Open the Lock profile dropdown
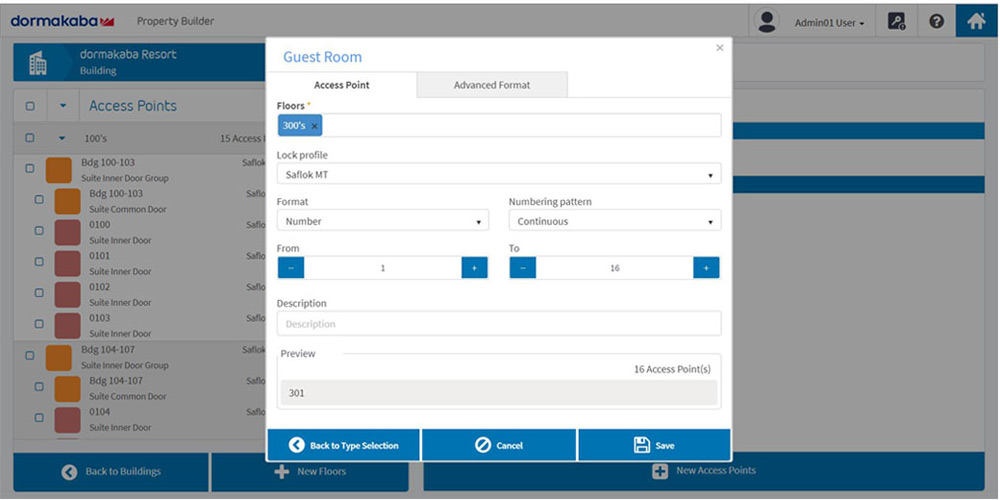 pos(498,175)
